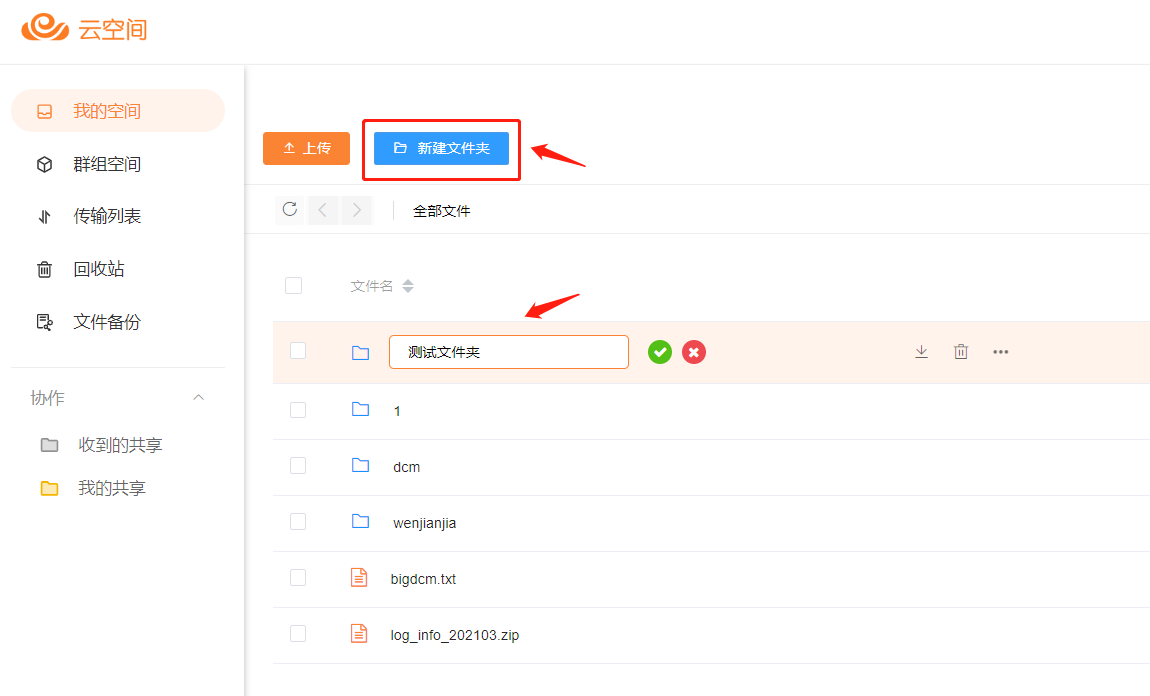Viewport: 1150px width, 696px height.
Task: Open 群组空间 in the sidebar
Action: [x=107, y=164]
